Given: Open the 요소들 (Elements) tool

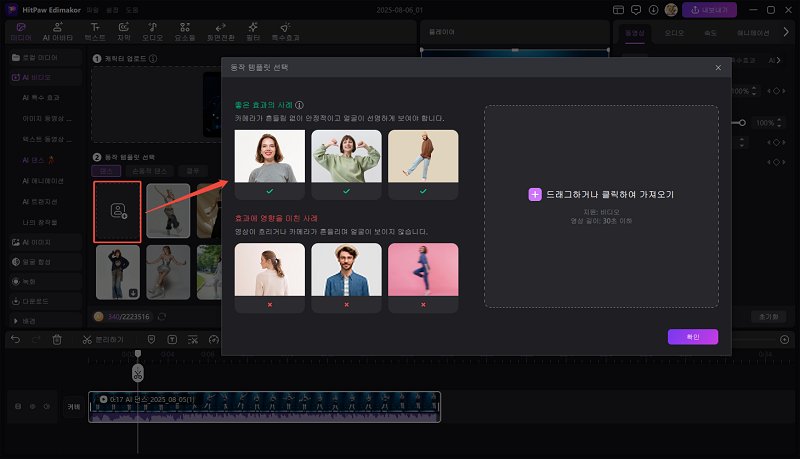Looking at the screenshot, I should tap(185, 32).
